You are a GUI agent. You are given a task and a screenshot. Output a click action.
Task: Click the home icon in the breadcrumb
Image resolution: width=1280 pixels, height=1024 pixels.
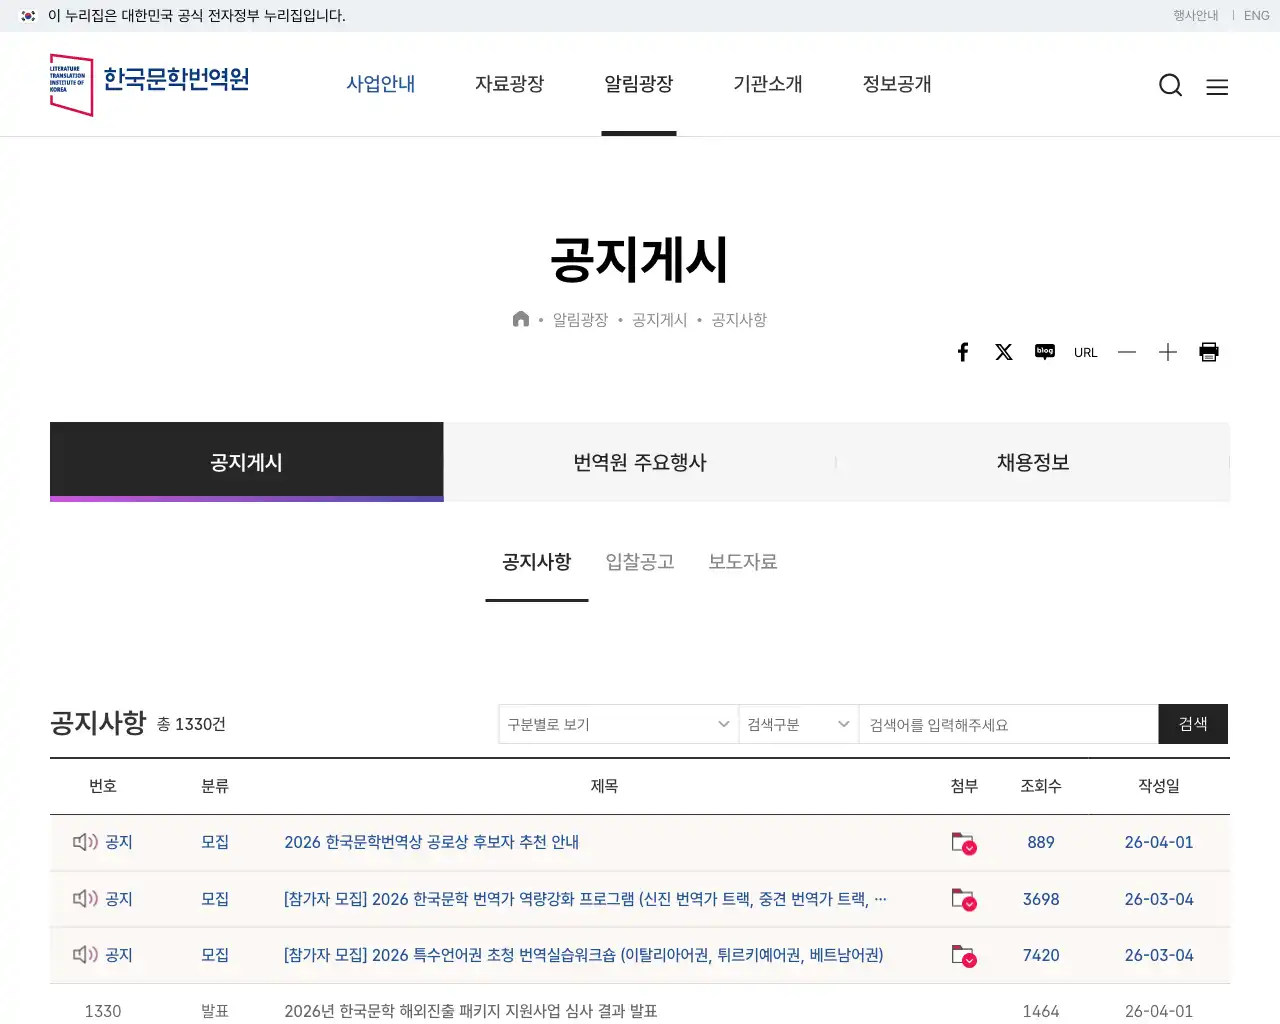pos(520,318)
